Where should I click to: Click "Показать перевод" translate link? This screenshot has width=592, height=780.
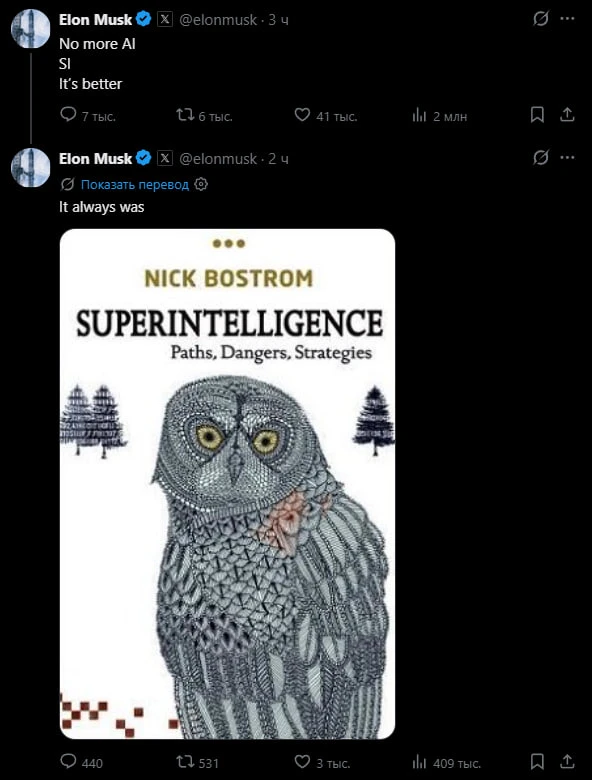135,185
